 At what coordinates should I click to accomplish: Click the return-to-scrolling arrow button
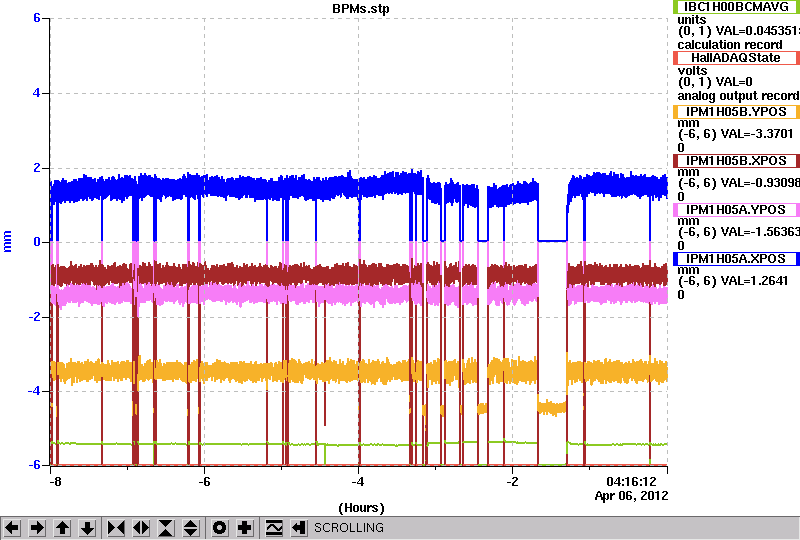(x=298, y=528)
